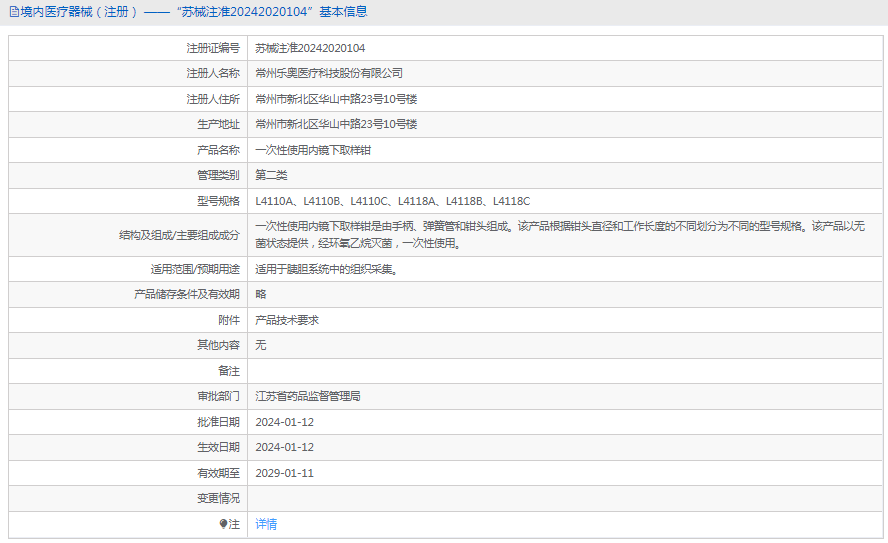The image size is (888, 543).
Task: Click the 适用范围/预期用途 label
Action: click(x=195, y=270)
